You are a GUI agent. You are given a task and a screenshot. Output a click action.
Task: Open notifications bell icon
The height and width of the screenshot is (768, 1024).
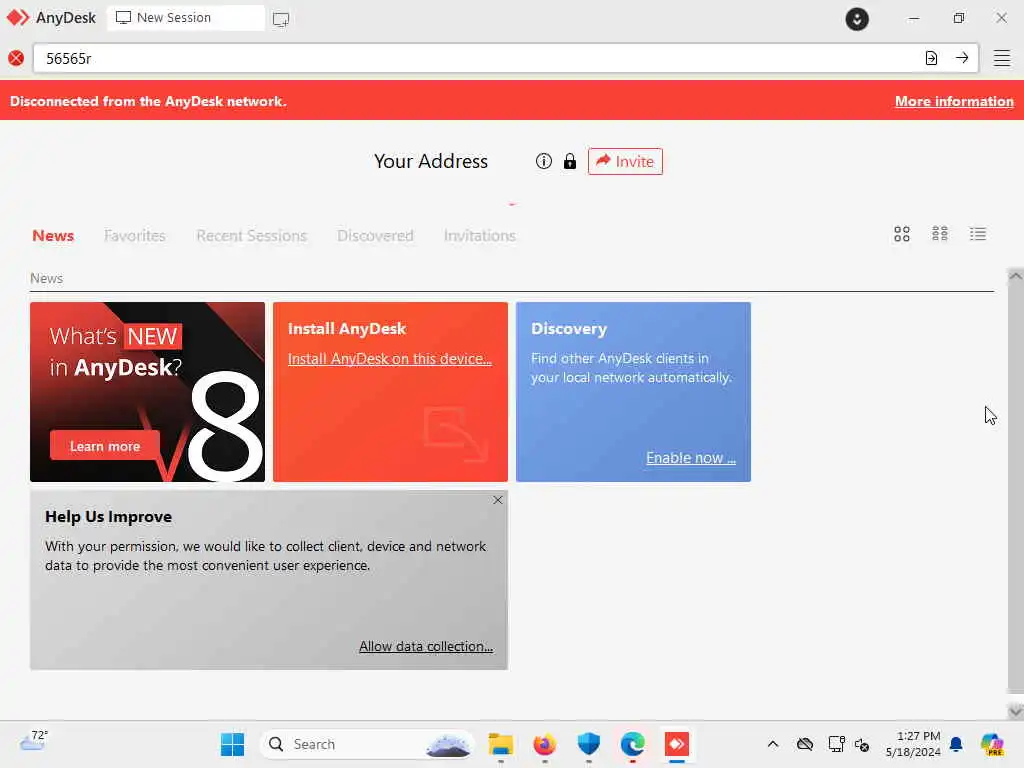(x=956, y=744)
